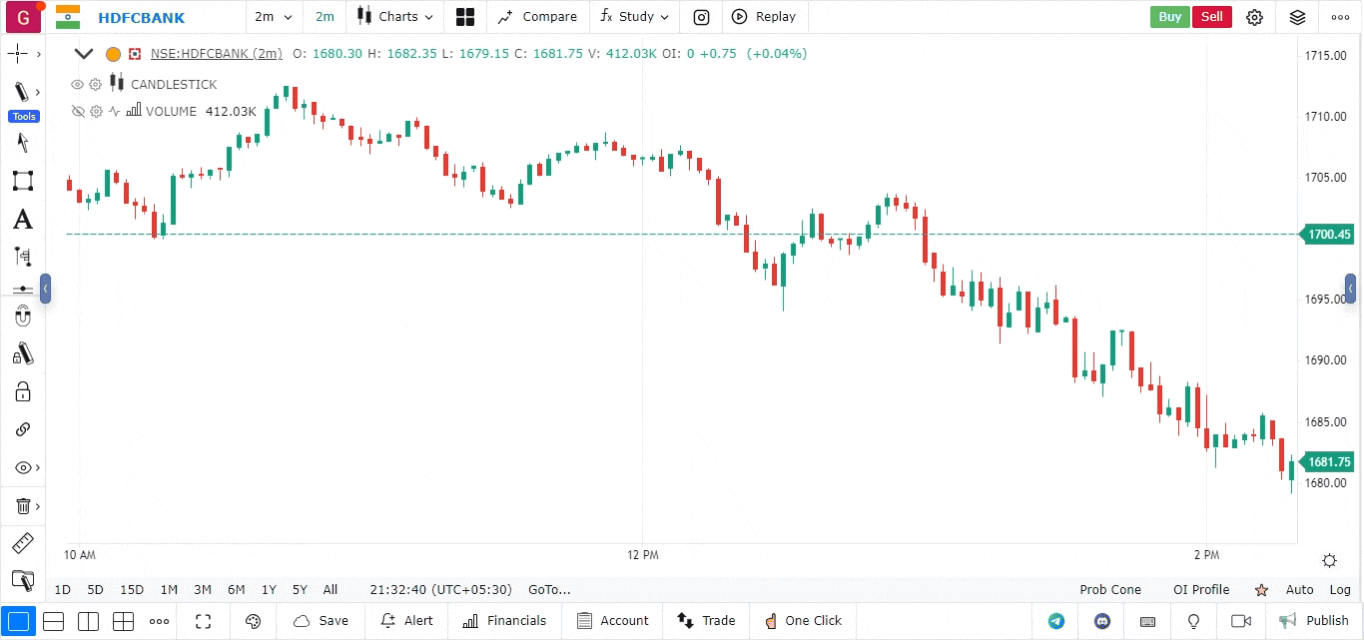The height and width of the screenshot is (640, 1364).
Task: Click the Discord icon
Action: [x=1102, y=621]
